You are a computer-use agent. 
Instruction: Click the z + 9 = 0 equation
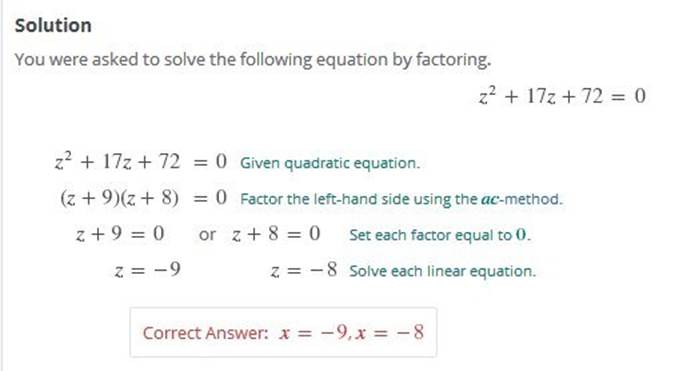click(120, 234)
